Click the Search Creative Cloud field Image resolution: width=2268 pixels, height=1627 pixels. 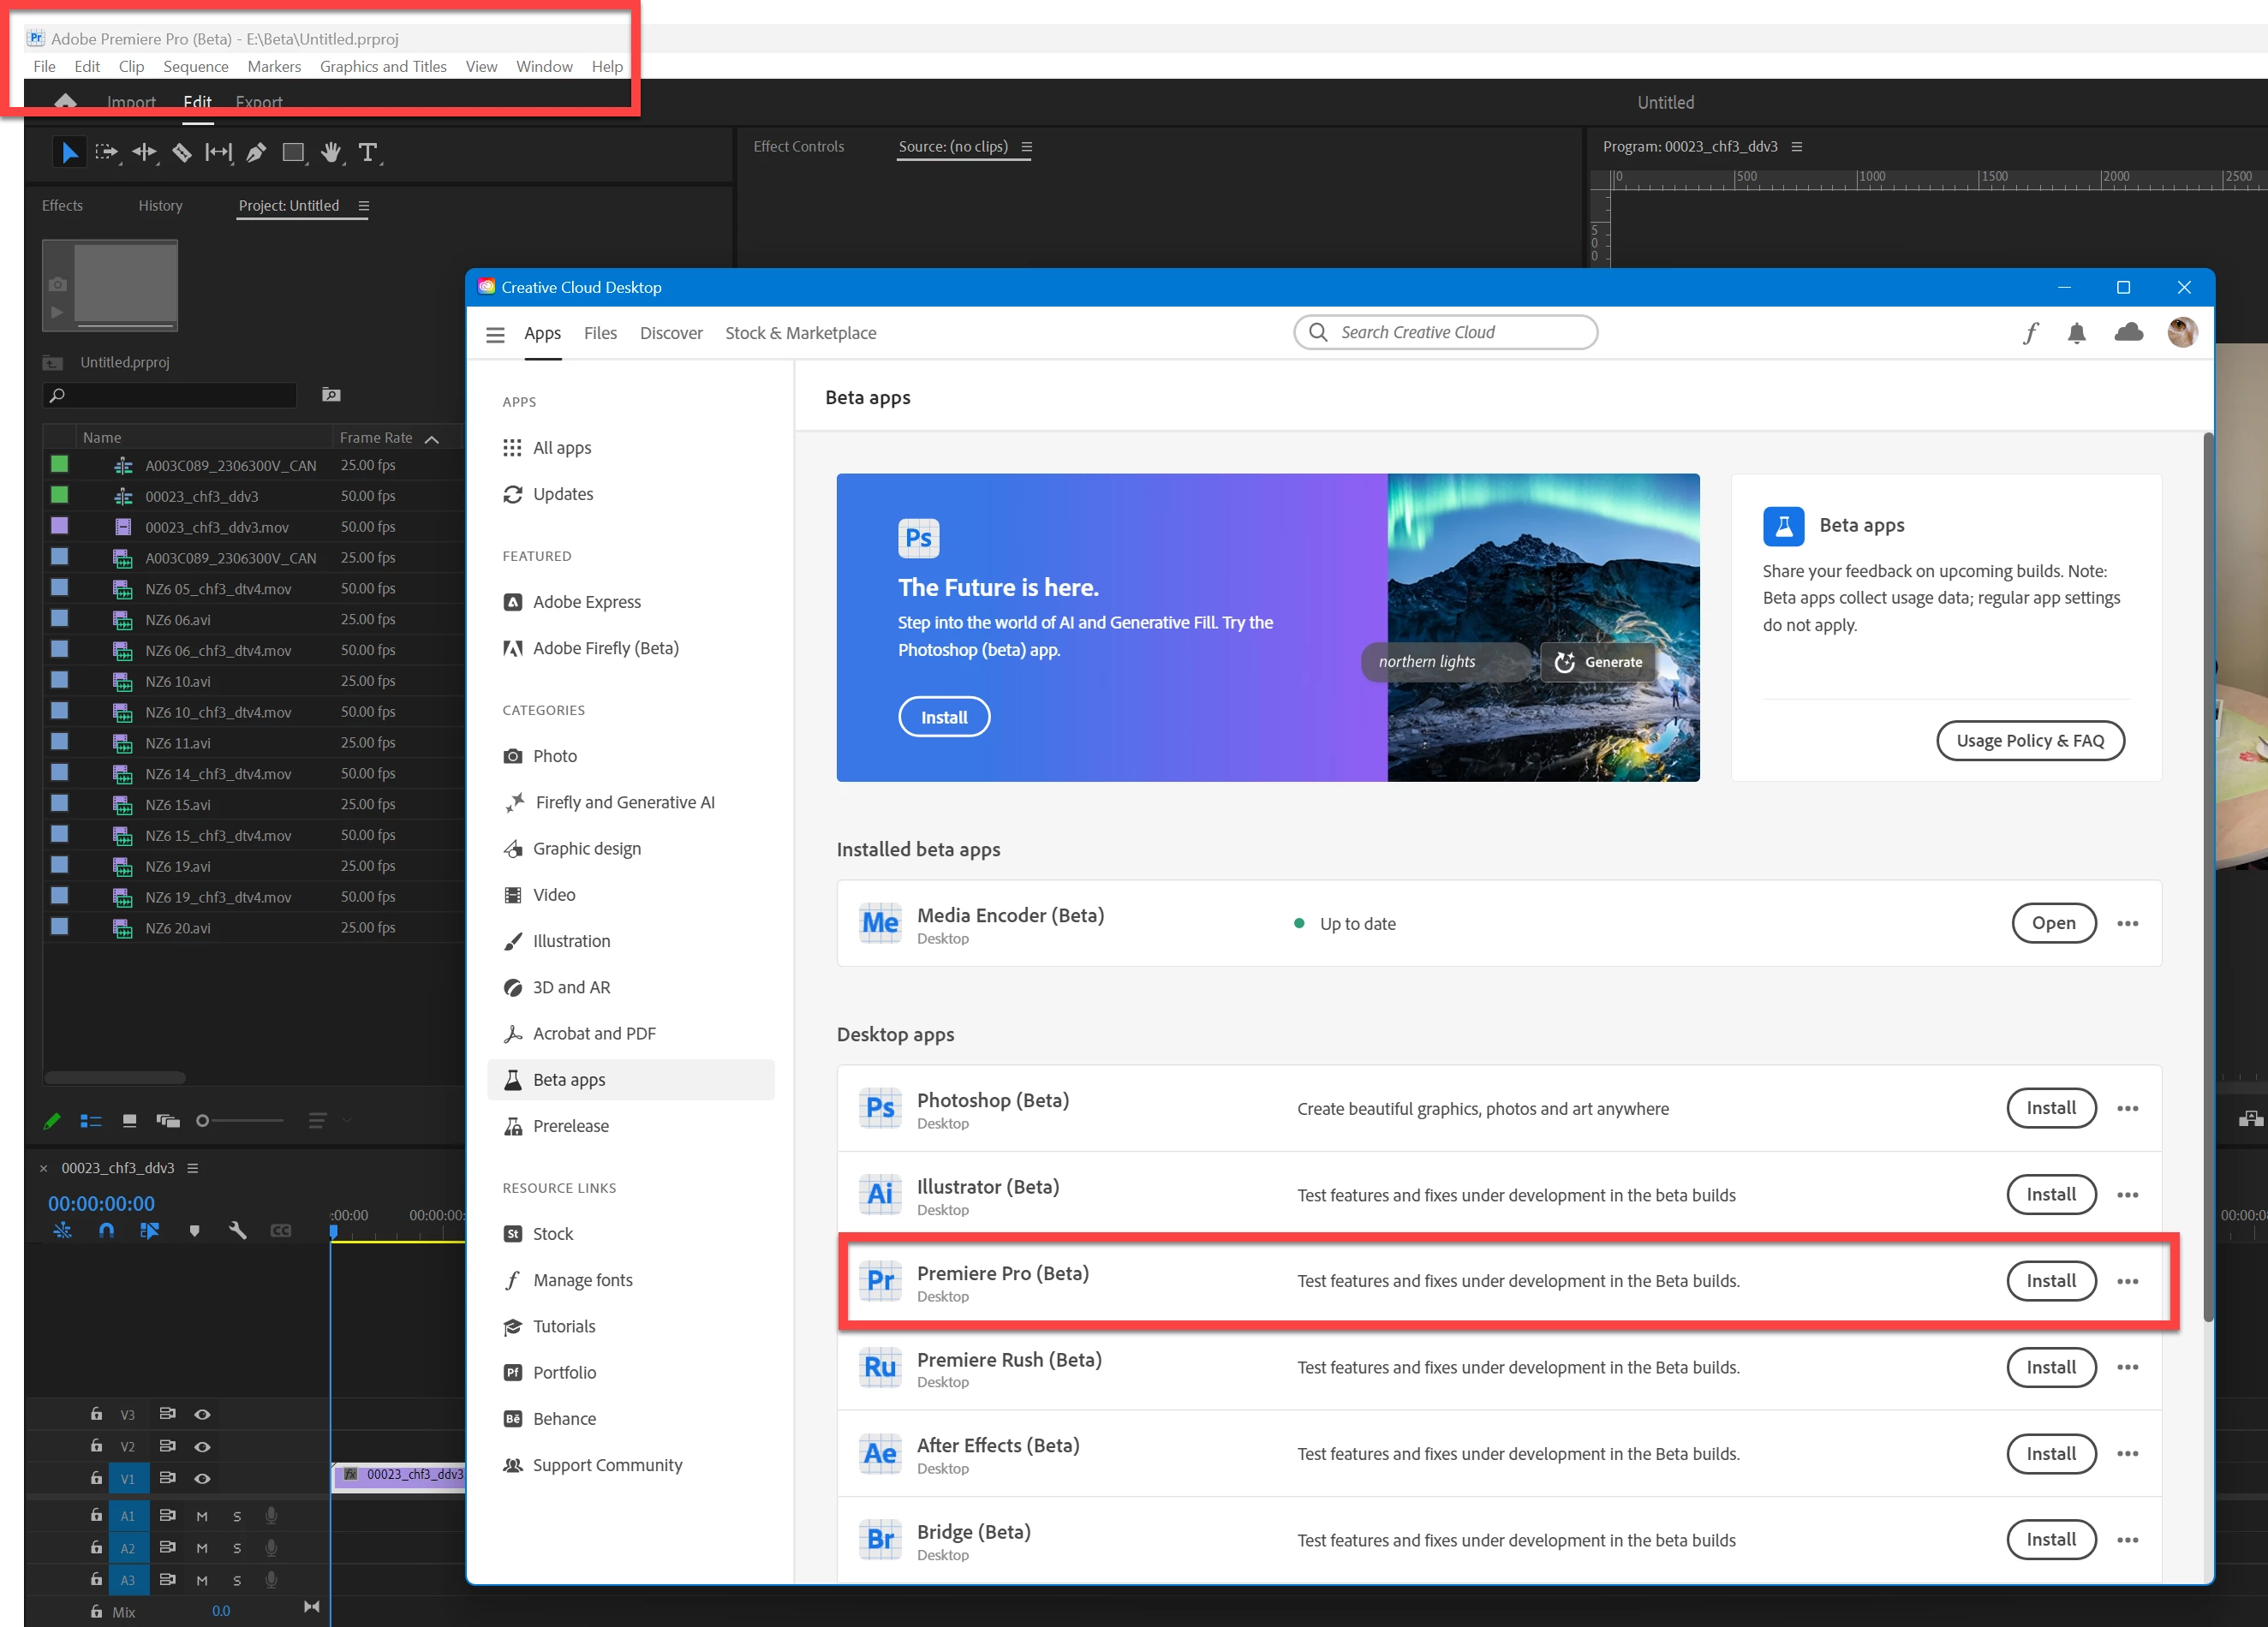(x=1444, y=332)
